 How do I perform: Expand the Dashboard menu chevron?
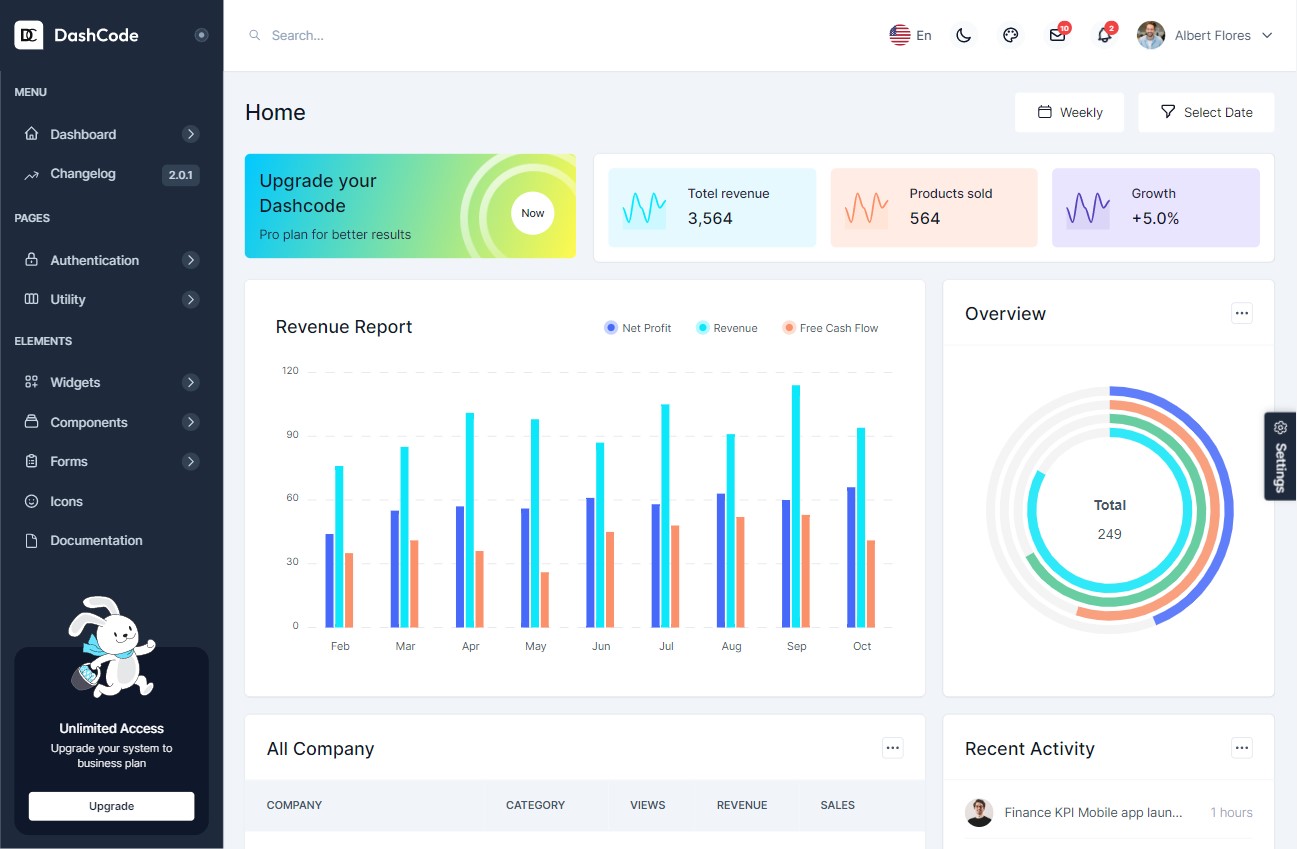point(191,134)
